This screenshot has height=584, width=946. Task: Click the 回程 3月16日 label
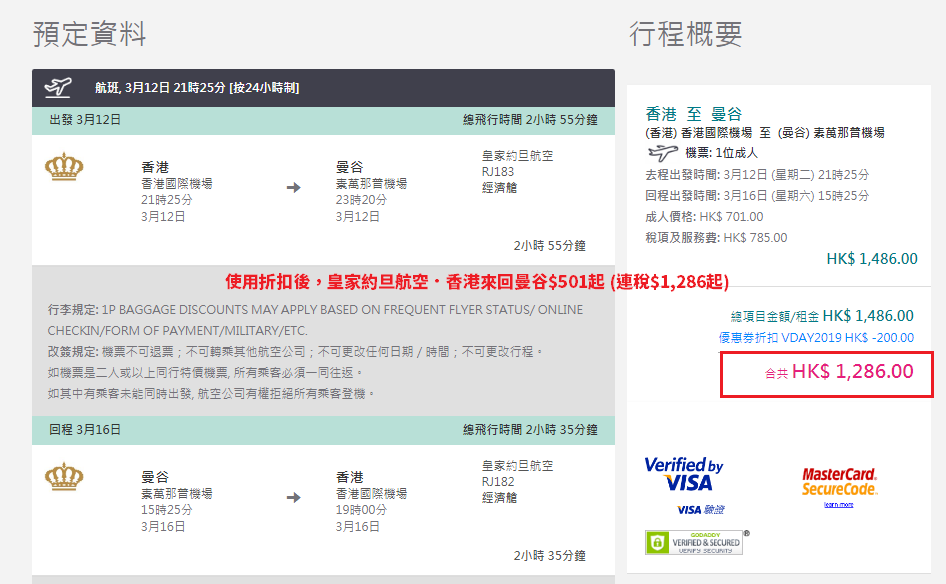pyautogui.click(x=85, y=430)
